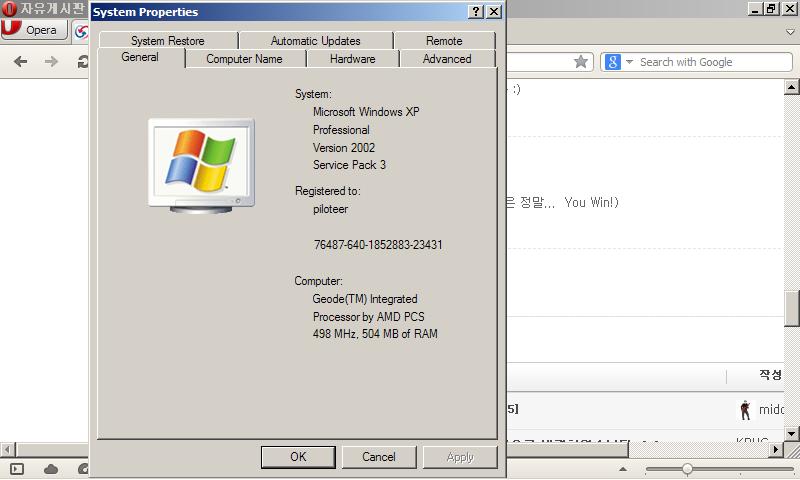Click the Opera Link cloud icon
This screenshot has width=800, height=480.
coord(51,469)
